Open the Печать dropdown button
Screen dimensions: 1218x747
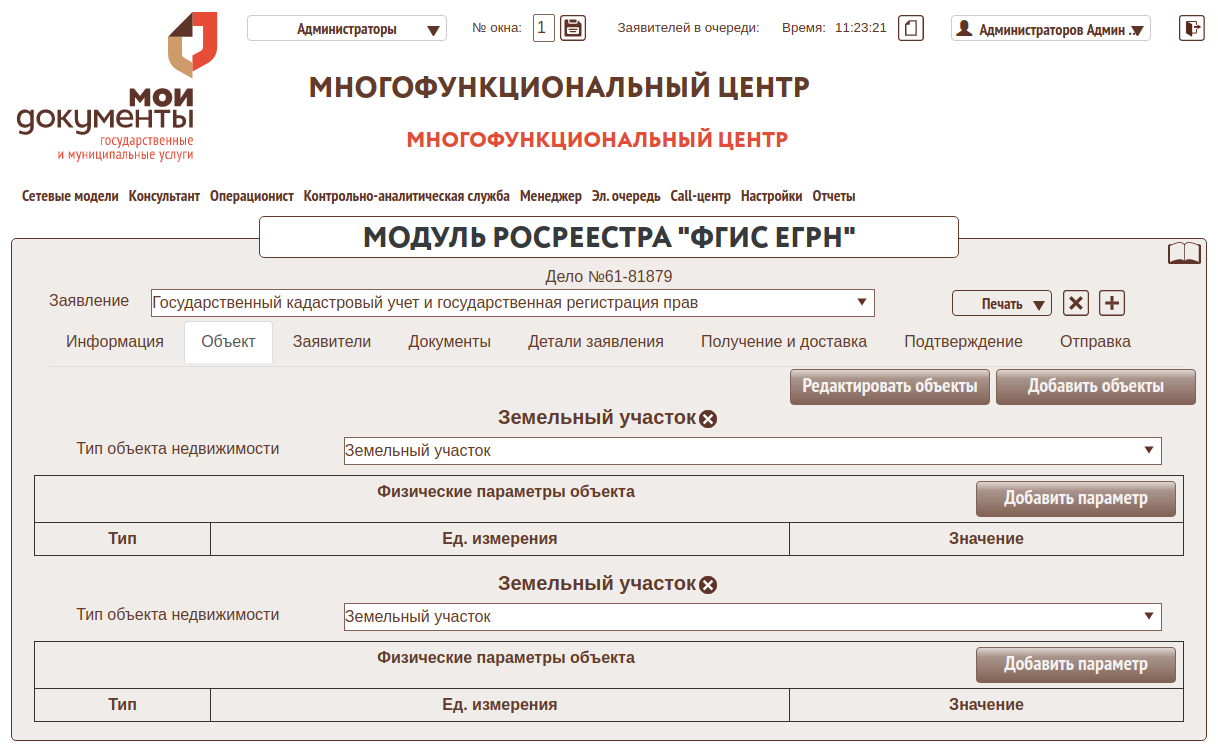pos(1002,304)
